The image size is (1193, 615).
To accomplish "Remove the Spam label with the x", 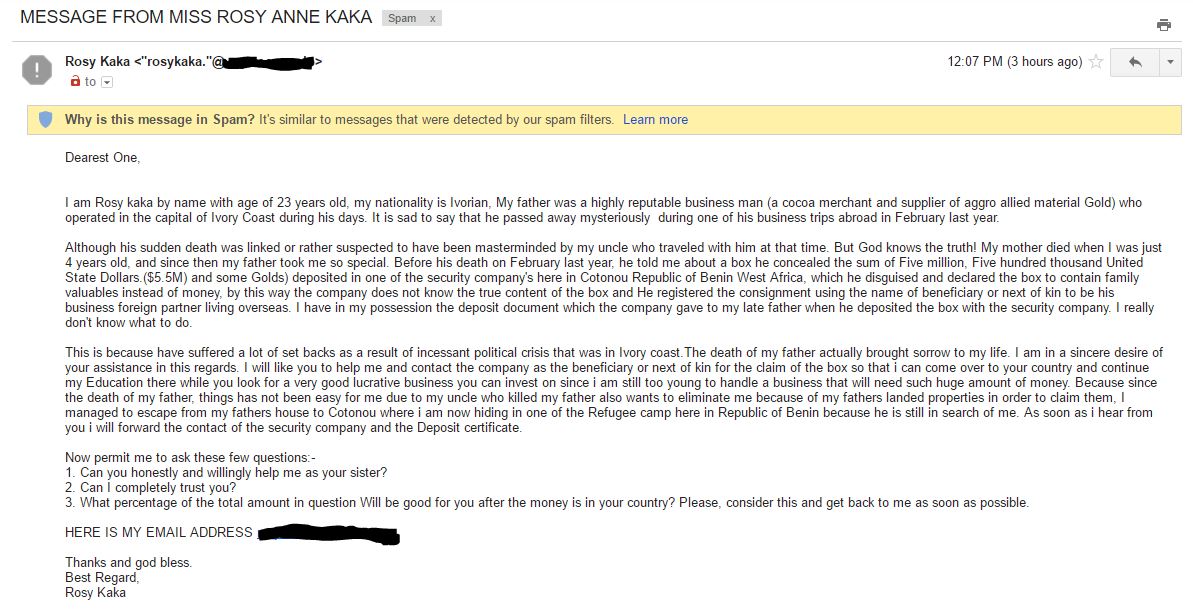I will pyautogui.click(x=432, y=18).
